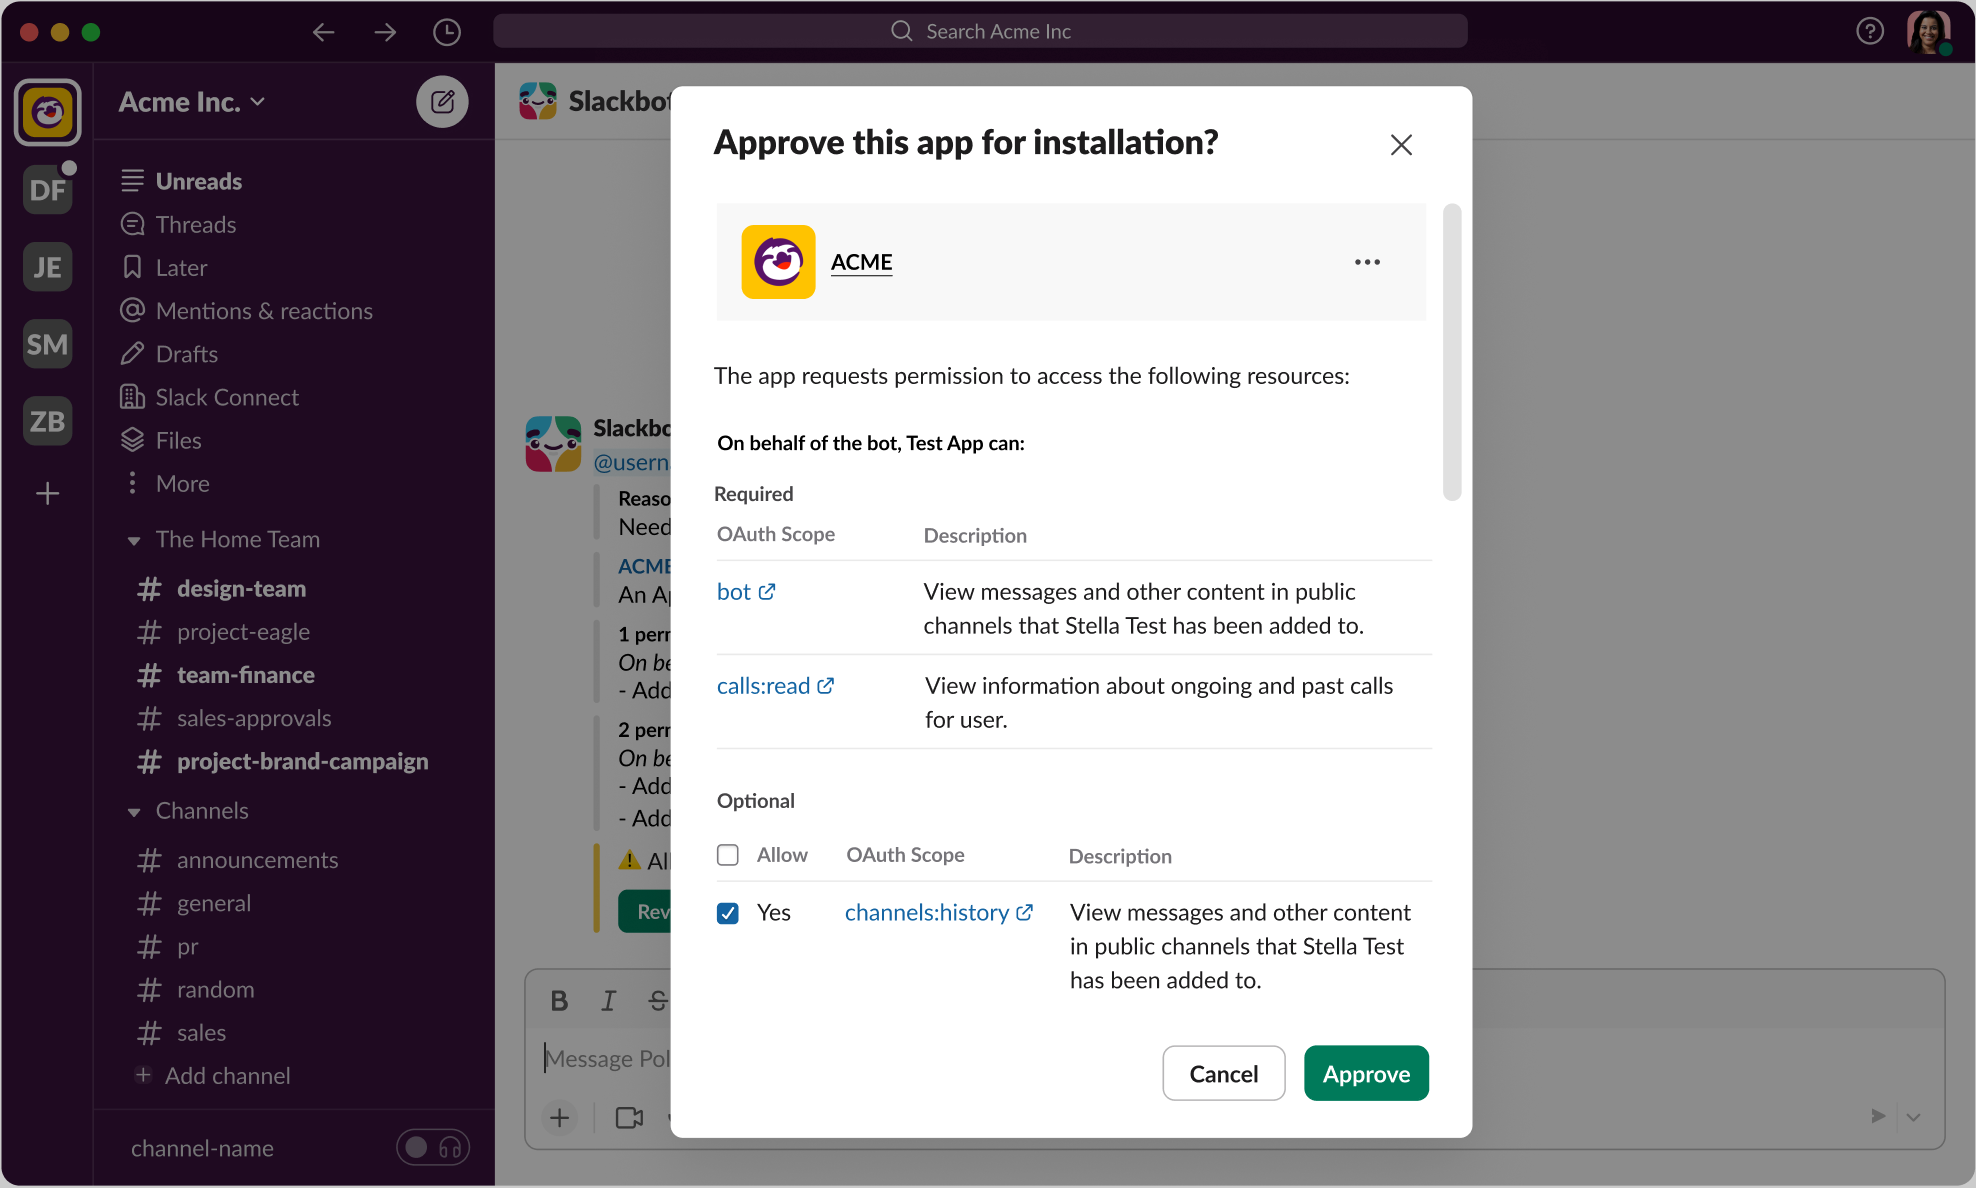Select the team-finance channel
The height and width of the screenshot is (1188, 1976).
click(245, 675)
